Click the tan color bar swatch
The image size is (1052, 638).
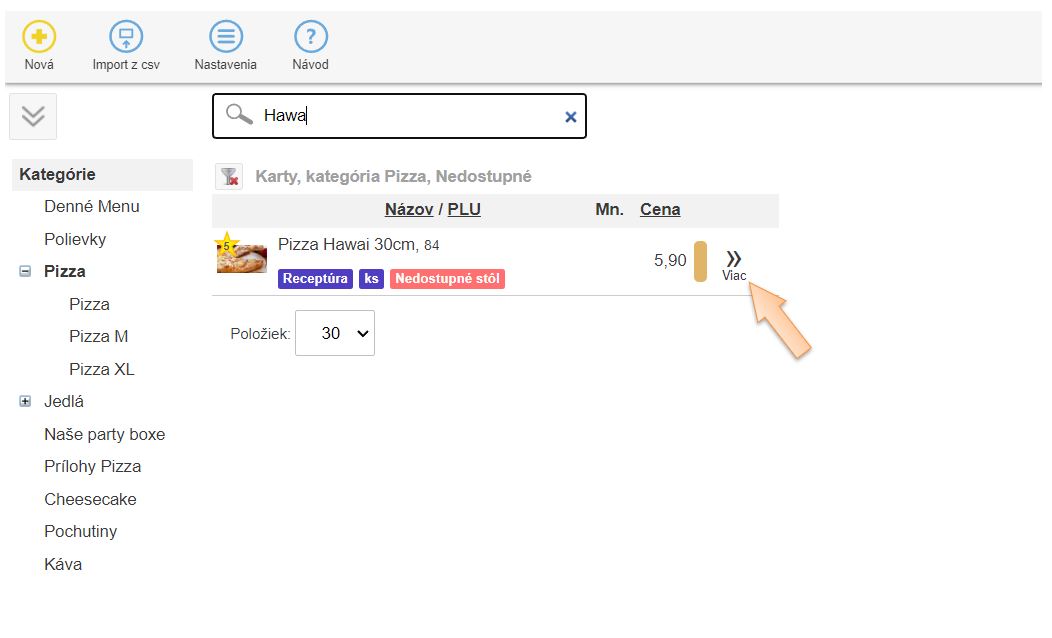pyautogui.click(x=700, y=261)
